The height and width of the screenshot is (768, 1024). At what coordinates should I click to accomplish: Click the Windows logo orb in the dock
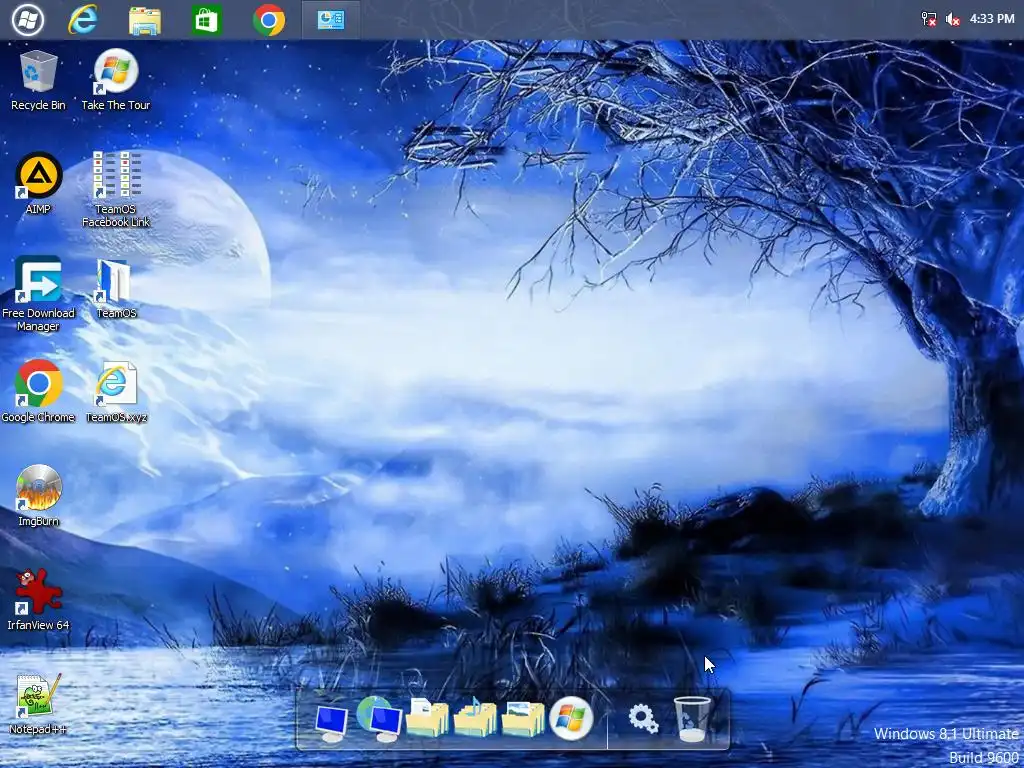[x=571, y=718]
